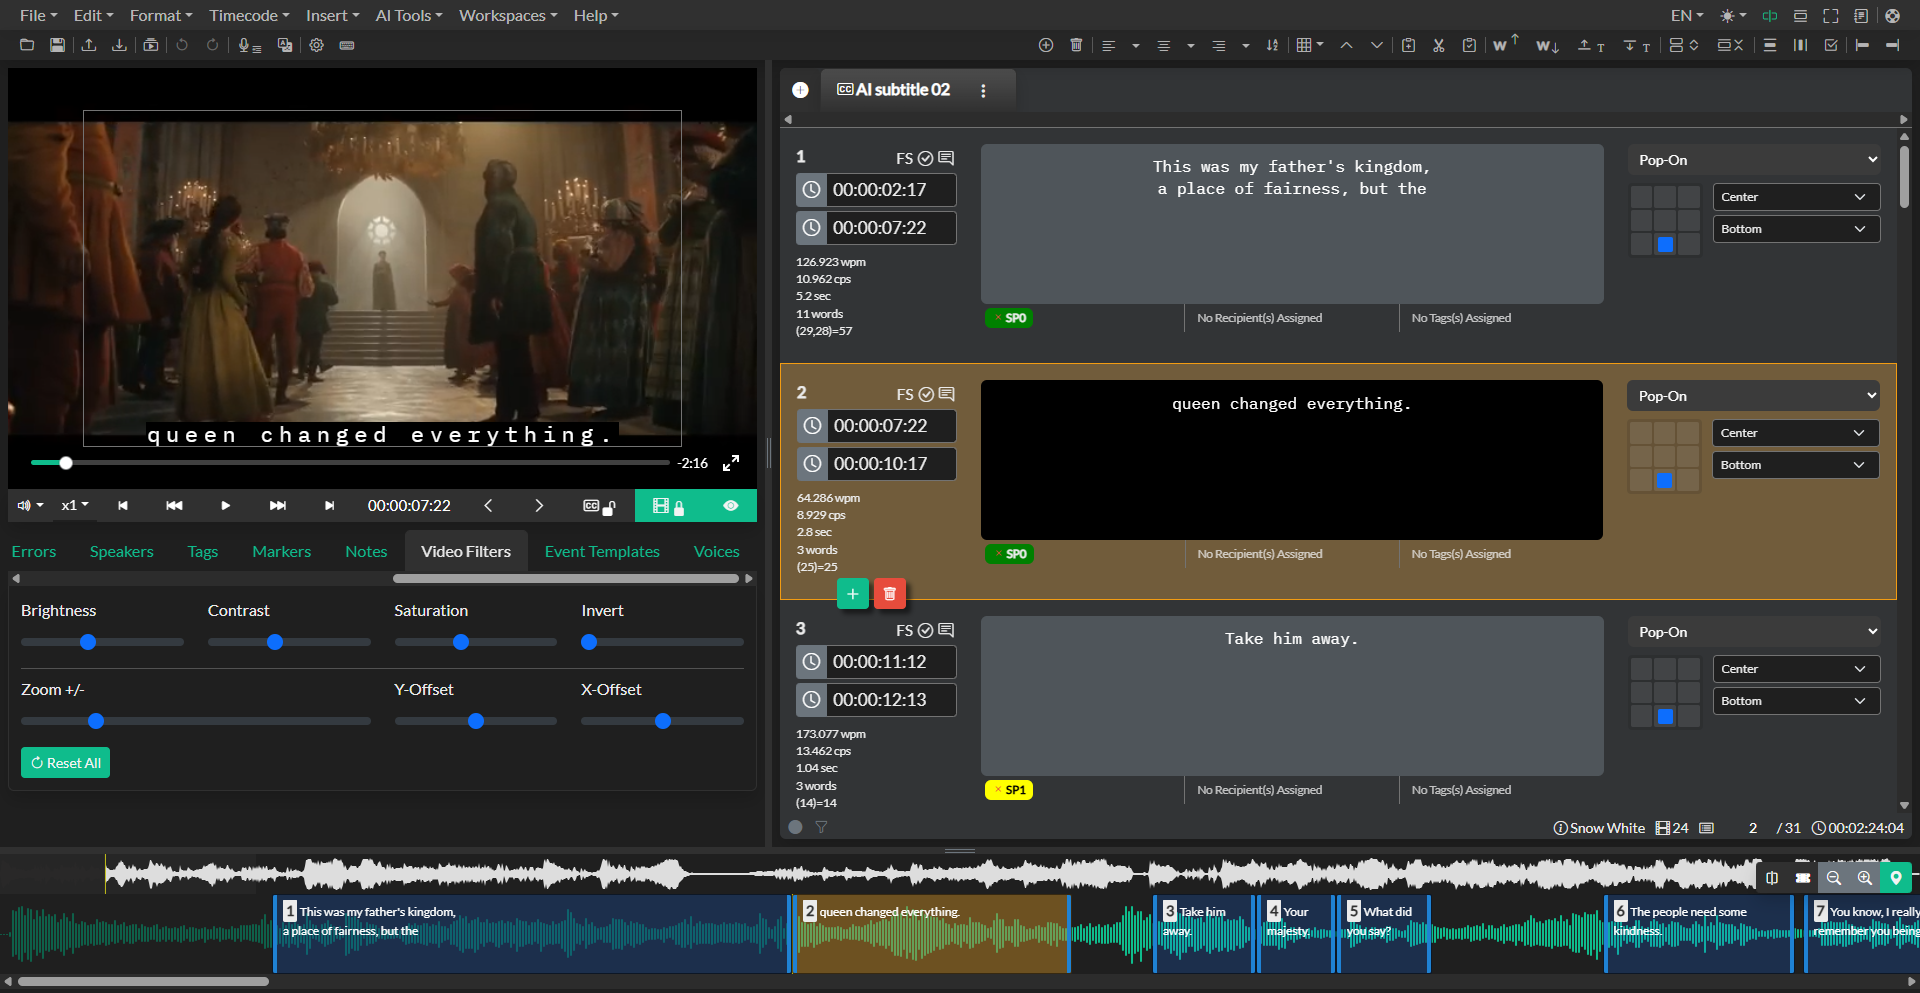Open the Speakers tab

tap(121, 551)
